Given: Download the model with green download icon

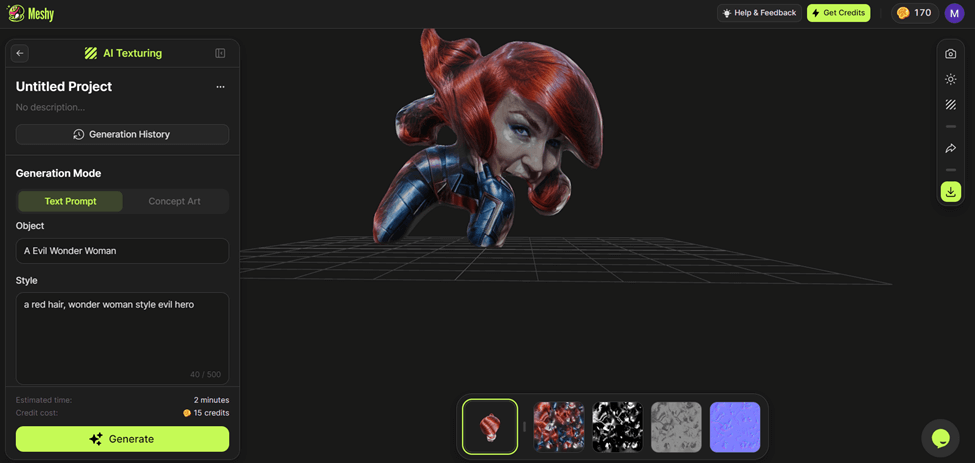Looking at the screenshot, I should pyautogui.click(x=950, y=191).
